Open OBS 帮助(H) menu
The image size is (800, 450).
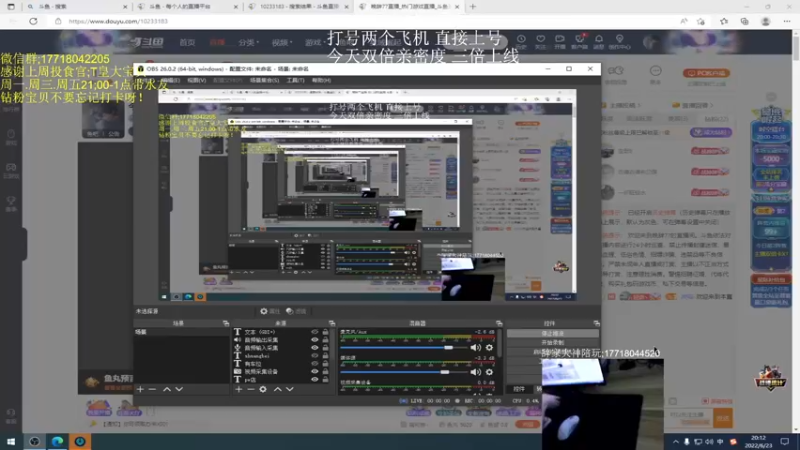[x=321, y=81]
